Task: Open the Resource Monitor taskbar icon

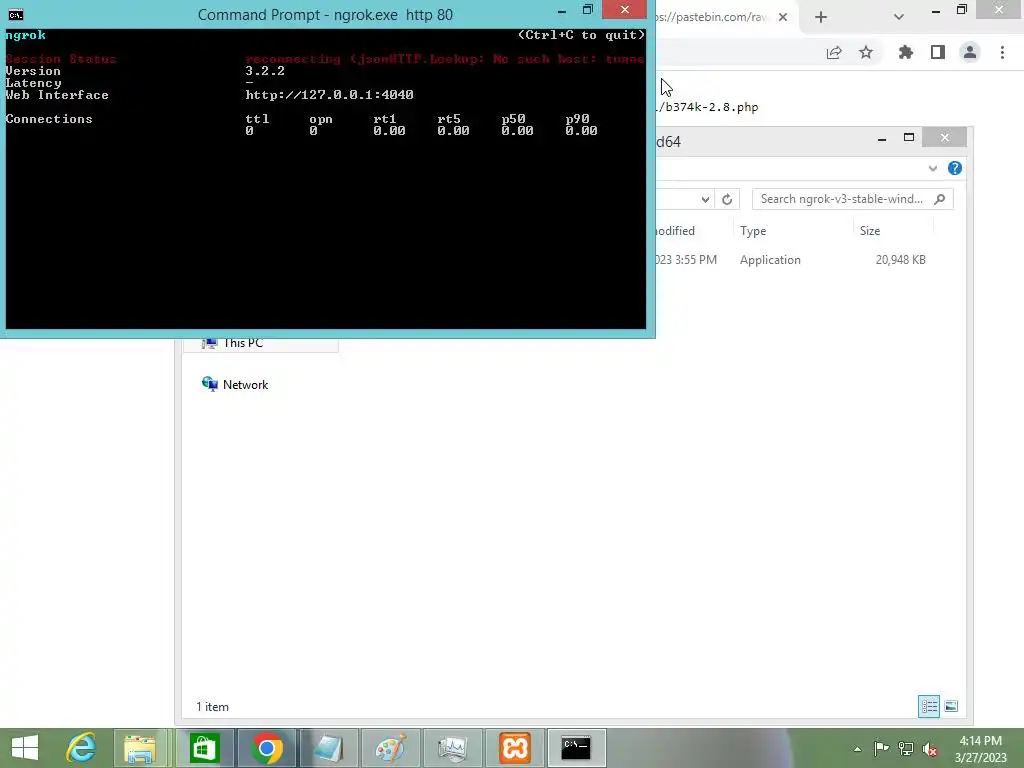Action: click(452, 748)
